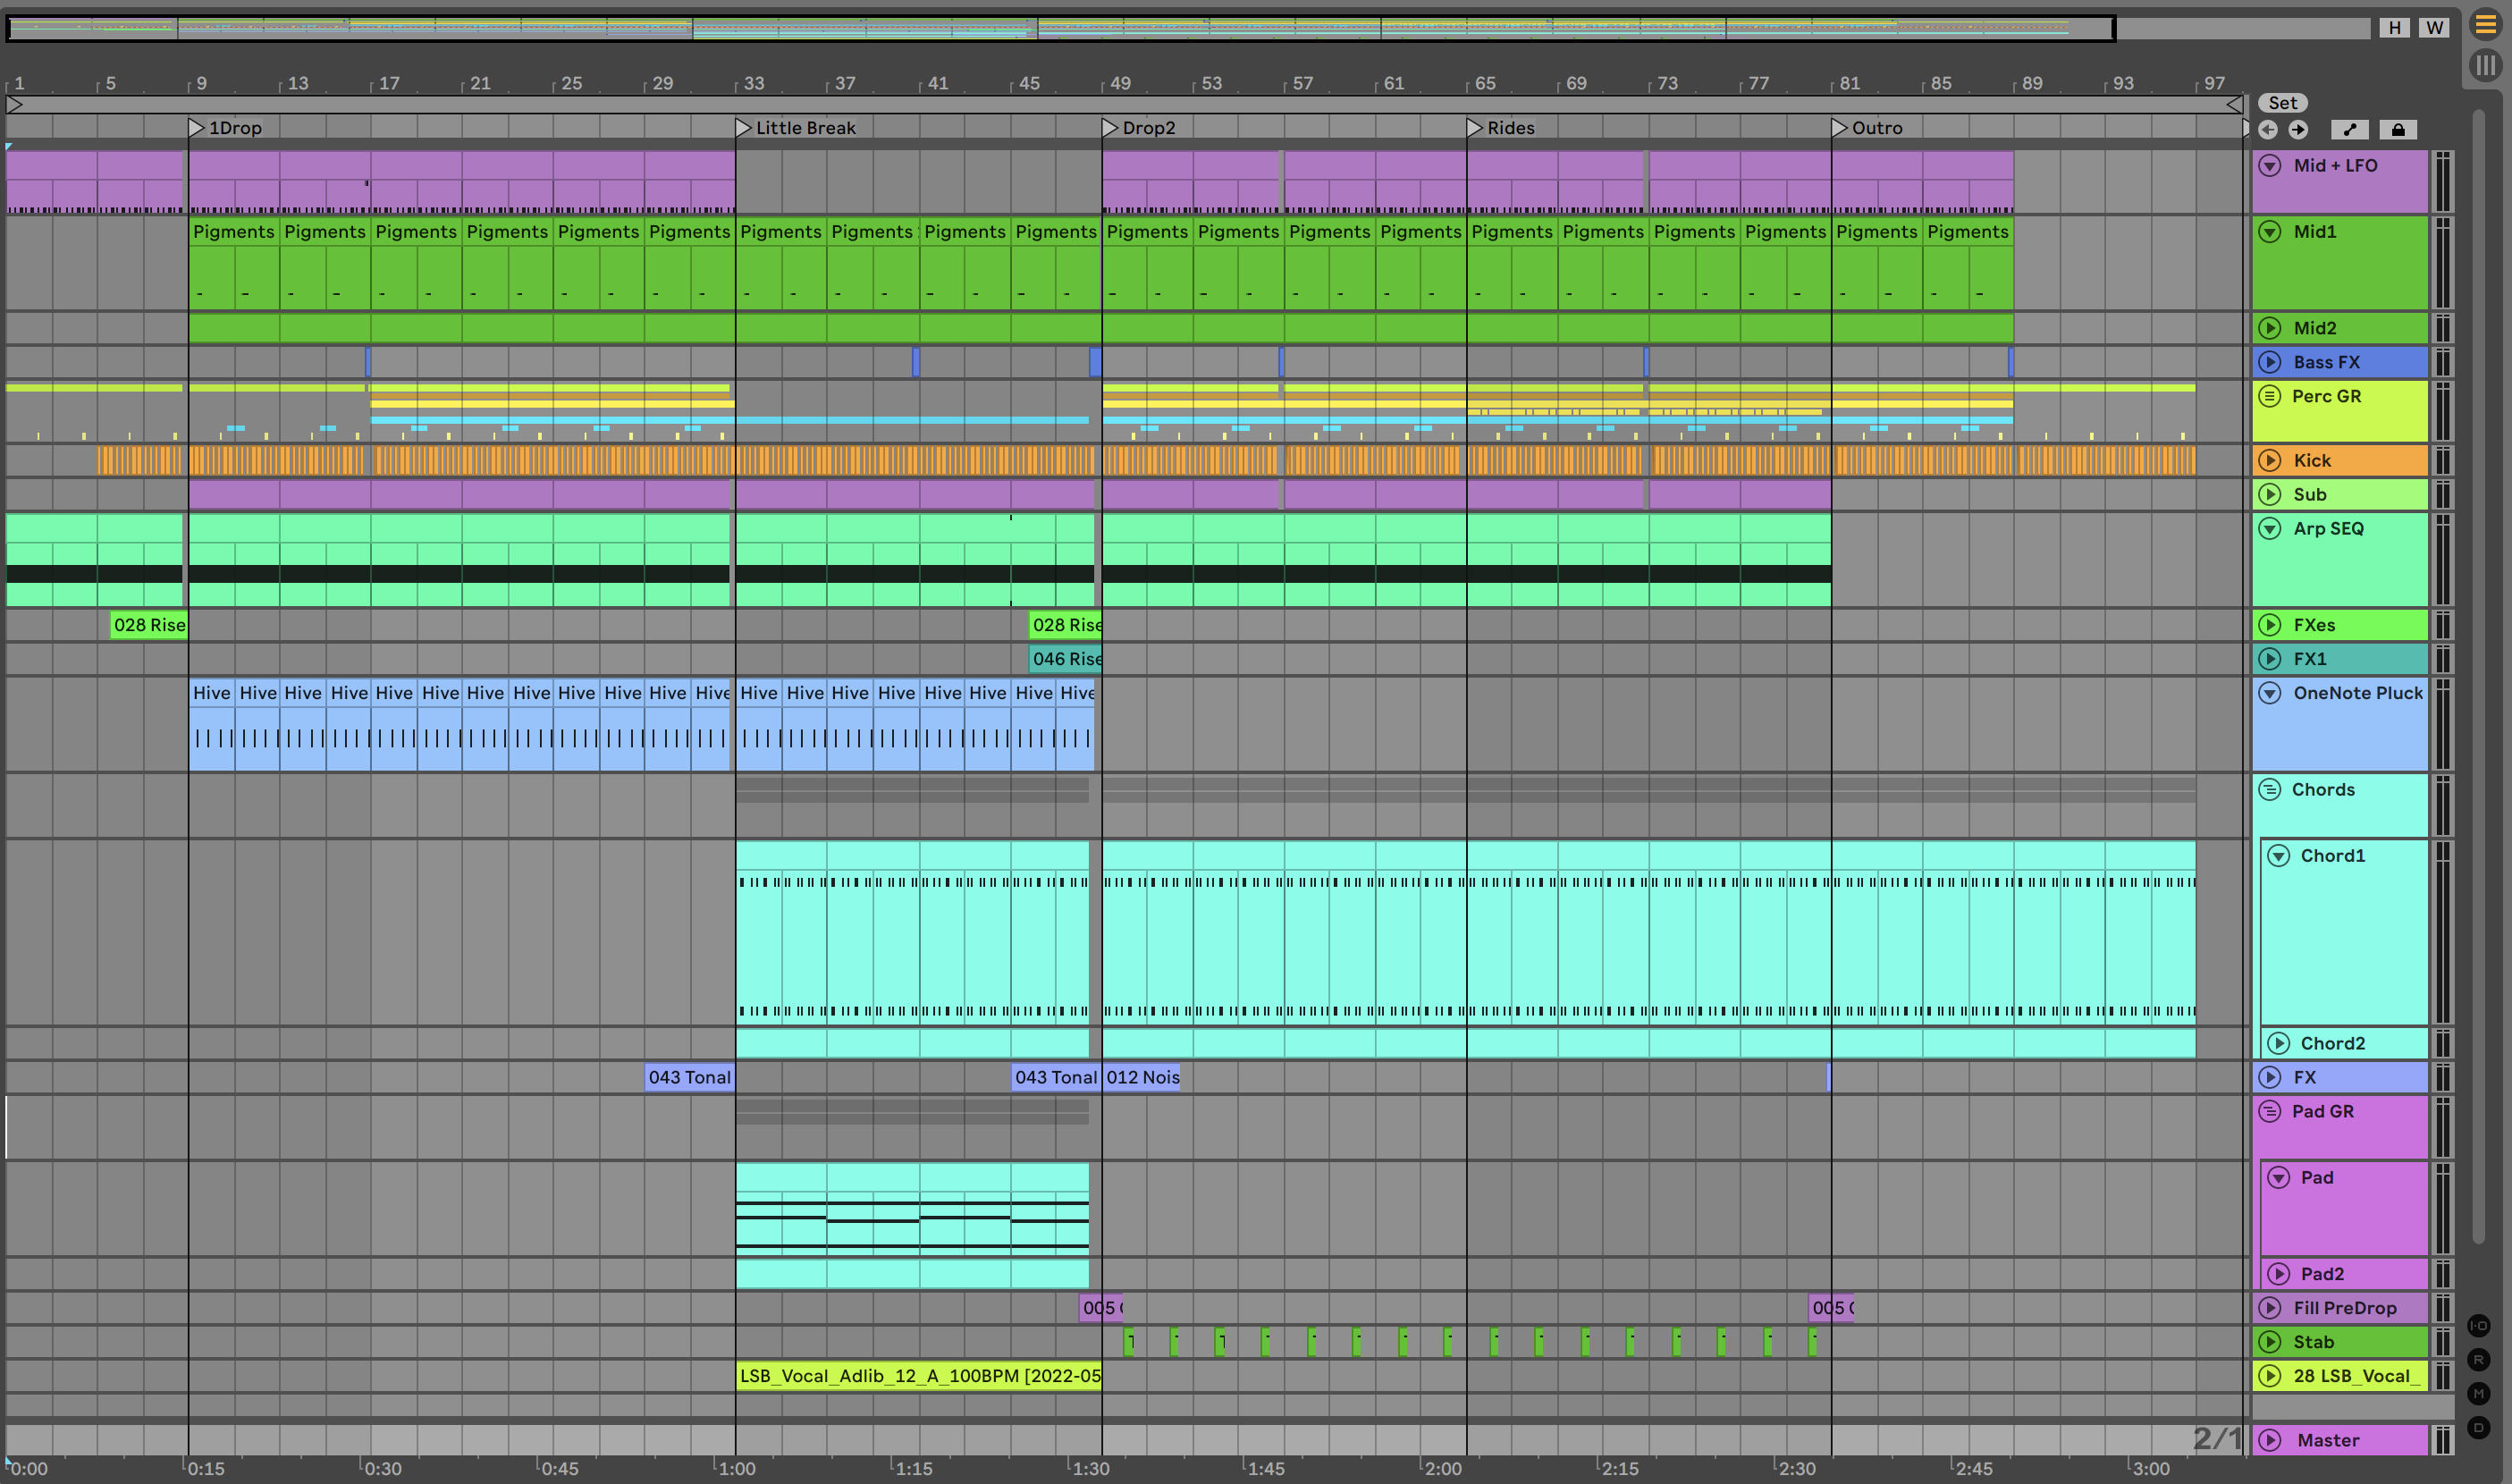Show the In/Out section (I-O)
2512x1484 pixels.
(x=2478, y=1326)
